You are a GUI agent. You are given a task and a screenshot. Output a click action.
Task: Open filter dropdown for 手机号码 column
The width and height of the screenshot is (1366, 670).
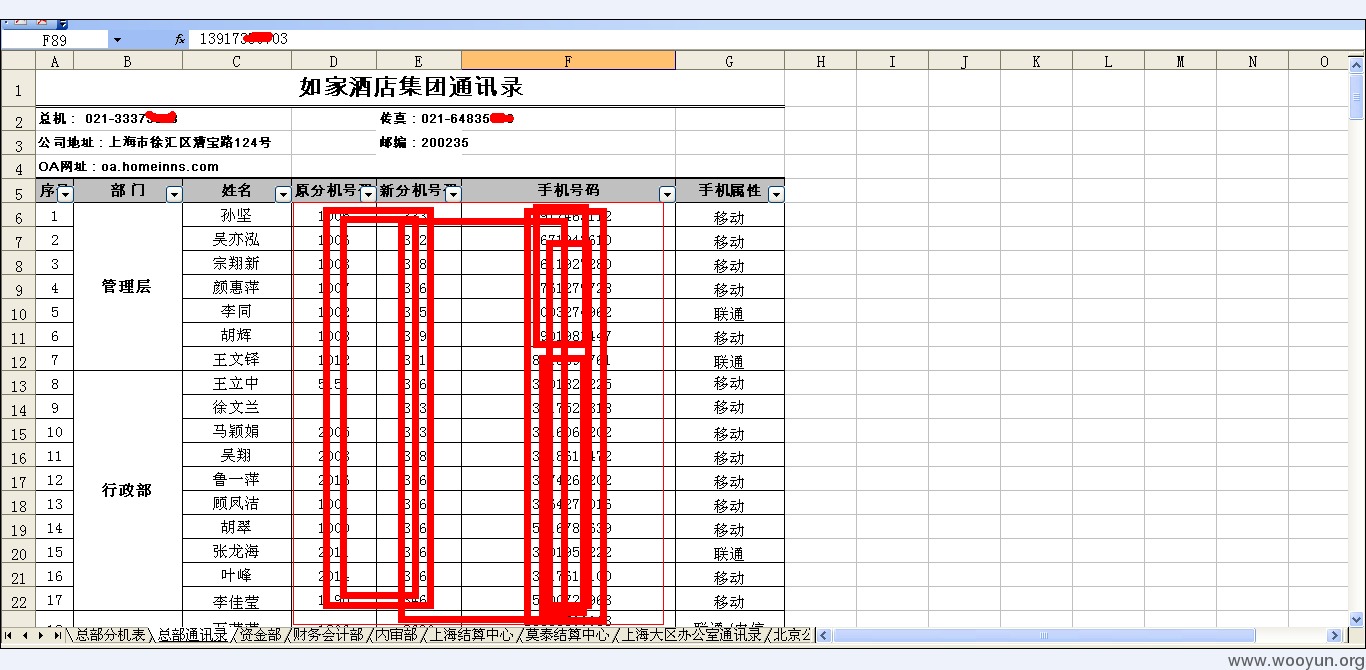(x=667, y=193)
